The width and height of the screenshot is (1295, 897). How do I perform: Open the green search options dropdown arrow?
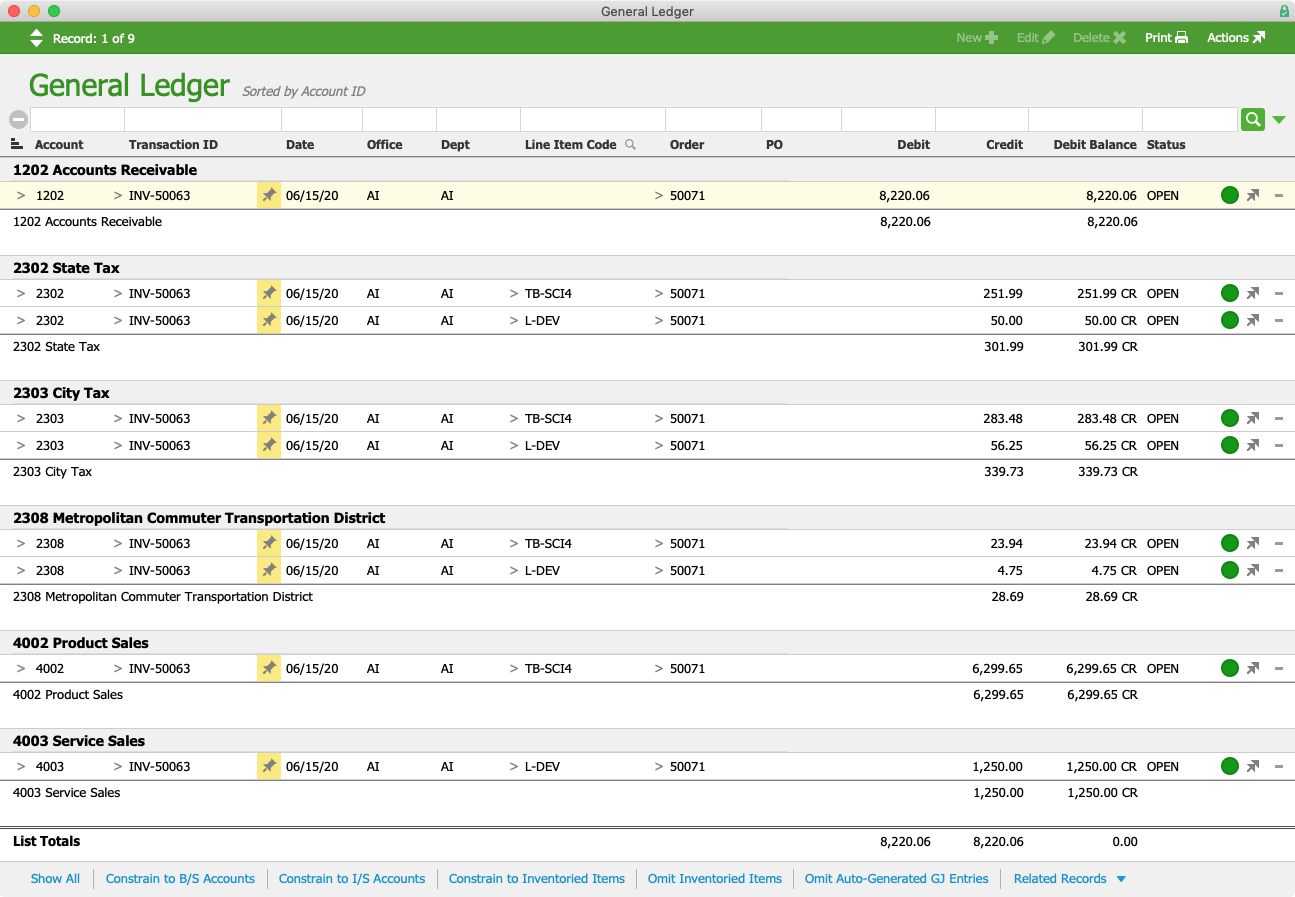coord(1279,120)
